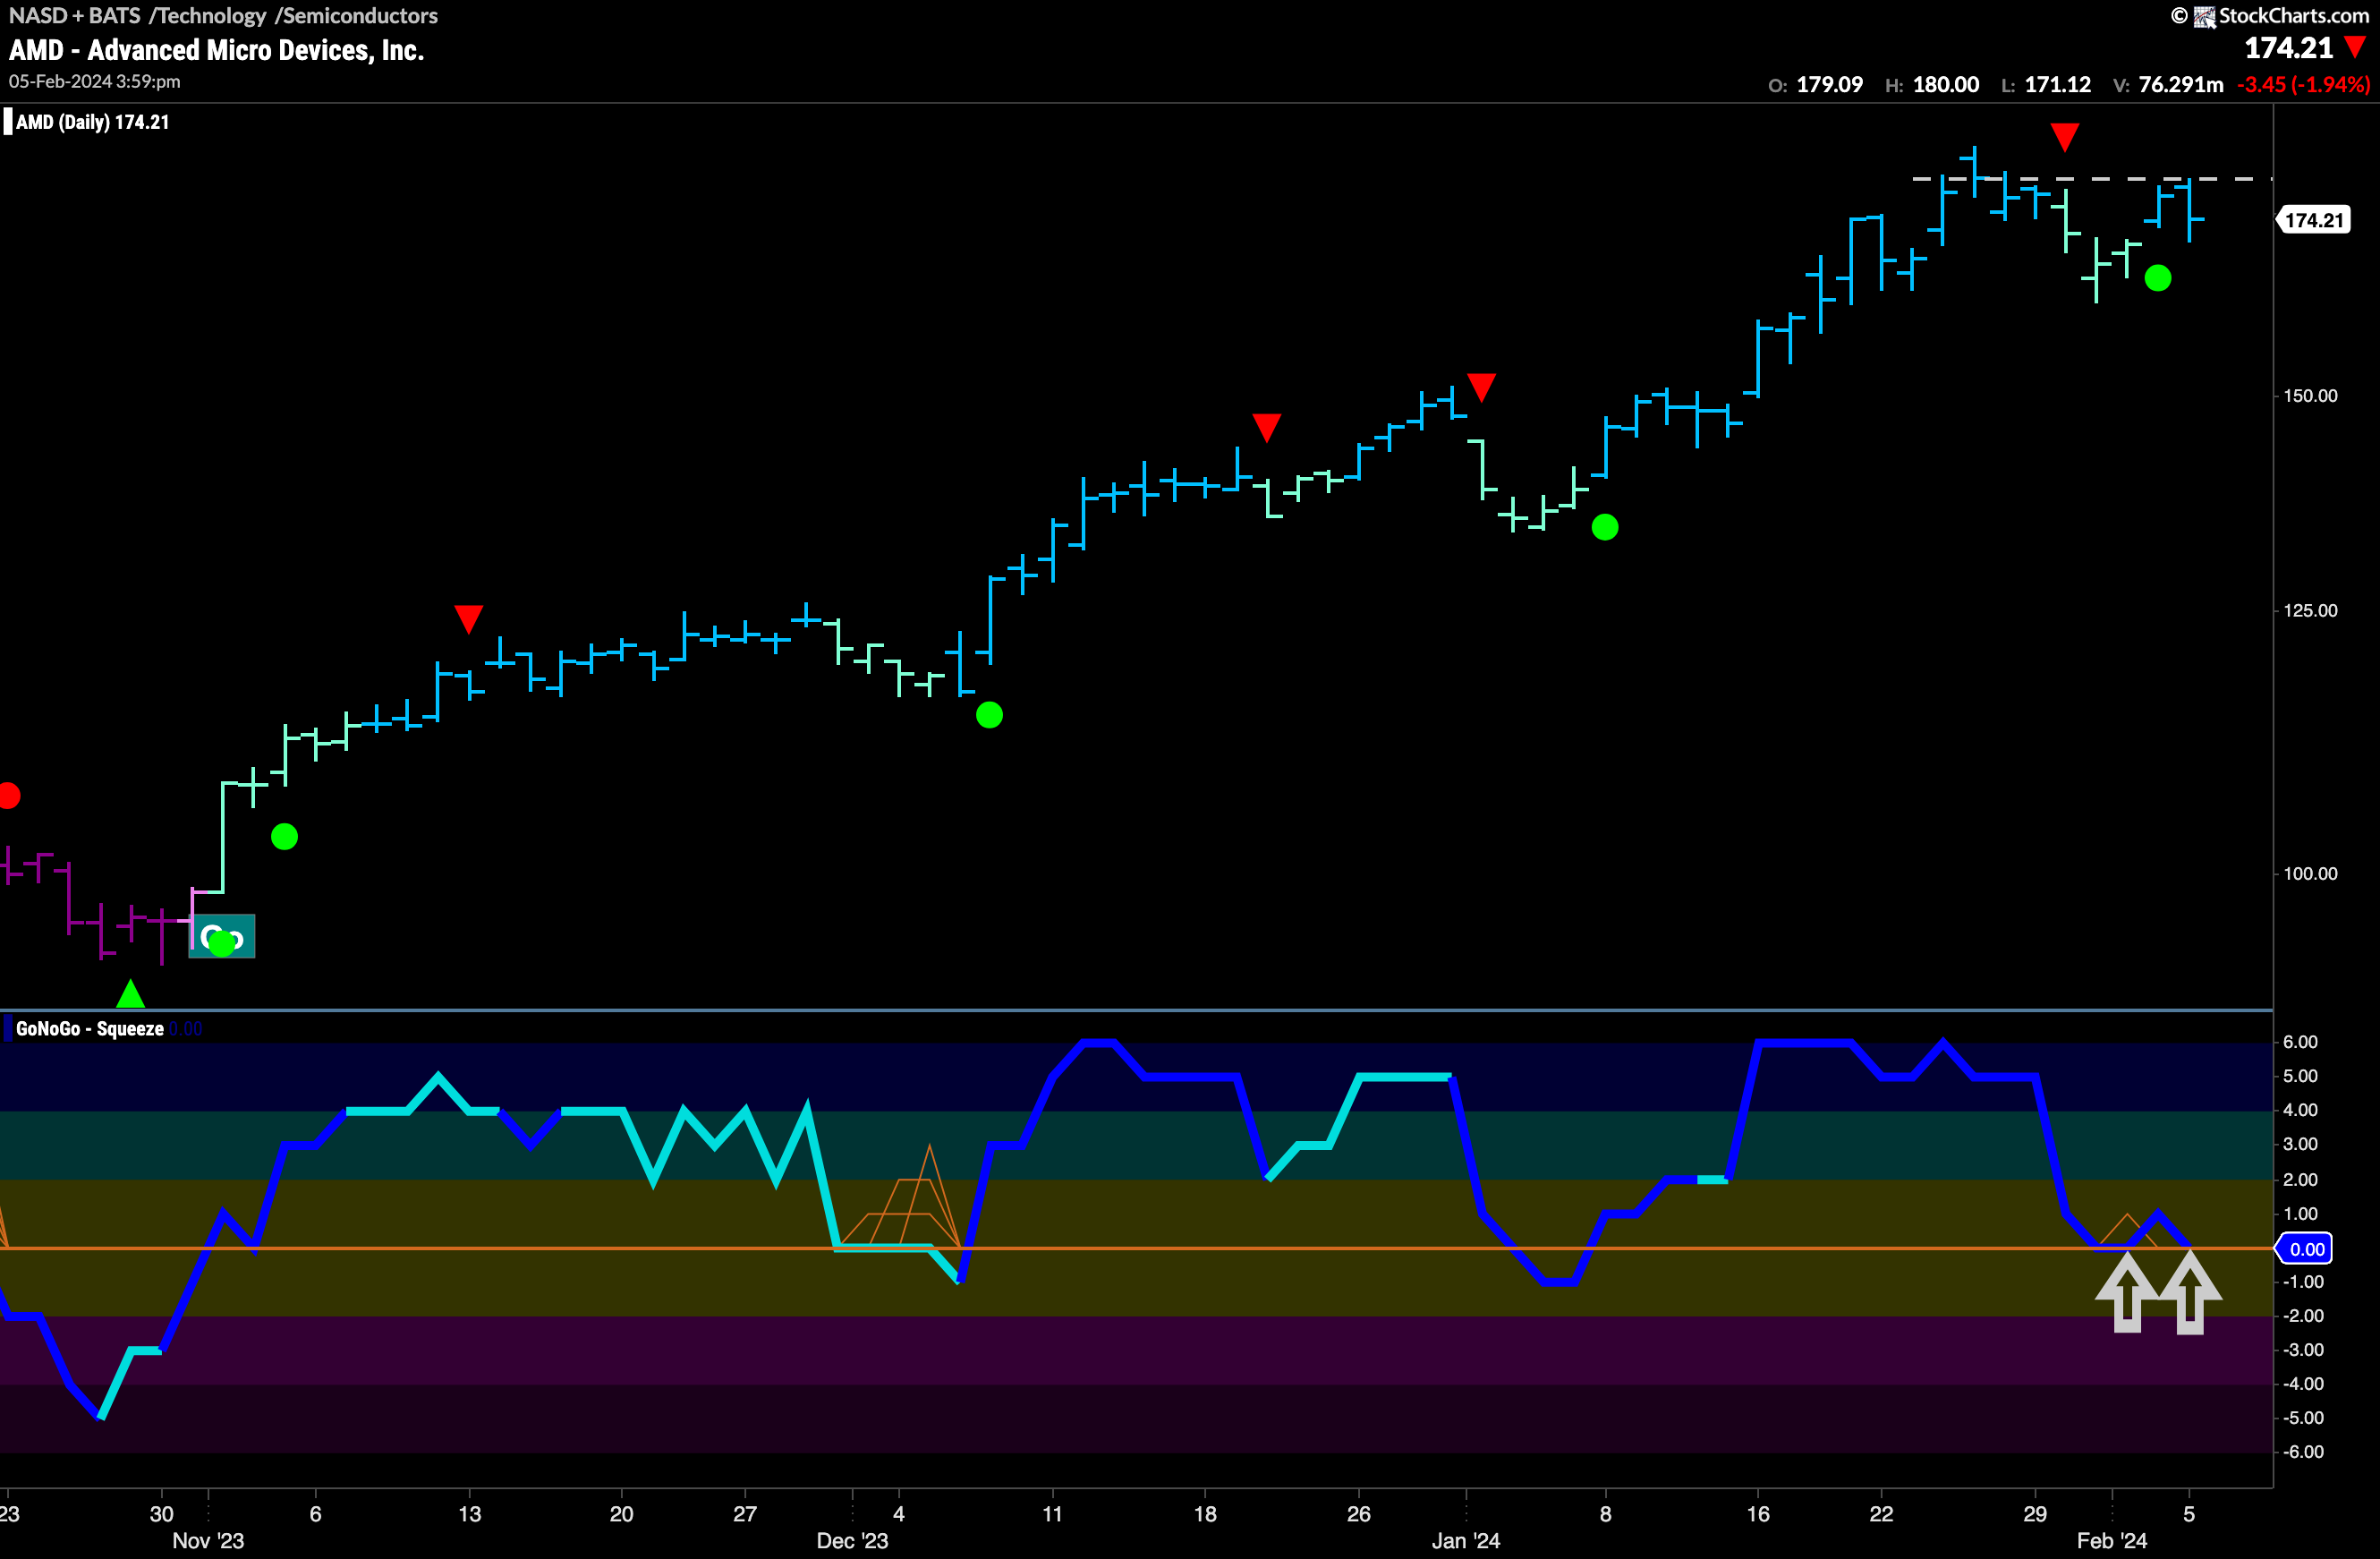Click the 05-Feb-2024 3:59:pm timestamp
Image resolution: width=2380 pixels, height=1559 pixels.
coord(95,81)
